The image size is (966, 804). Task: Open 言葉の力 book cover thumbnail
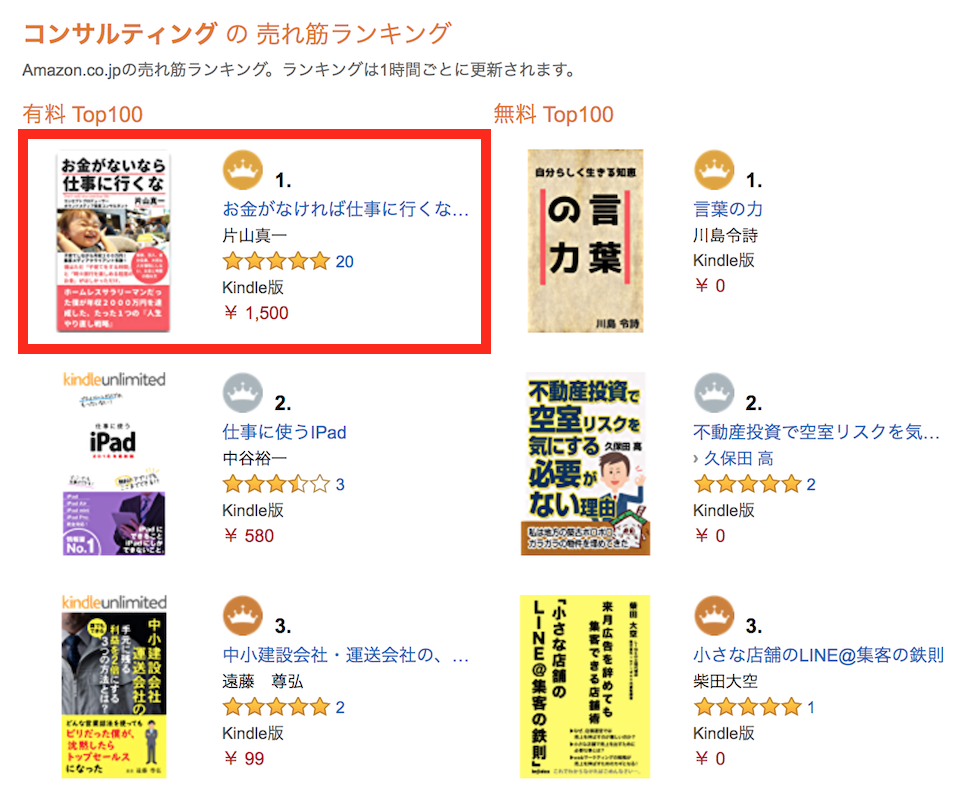click(x=585, y=241)
